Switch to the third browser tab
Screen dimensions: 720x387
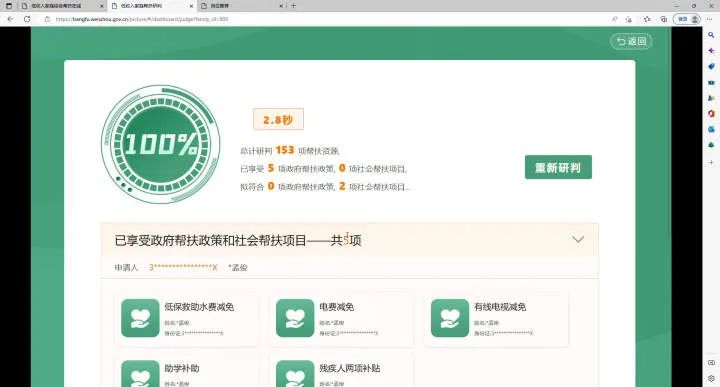[242, 6]
